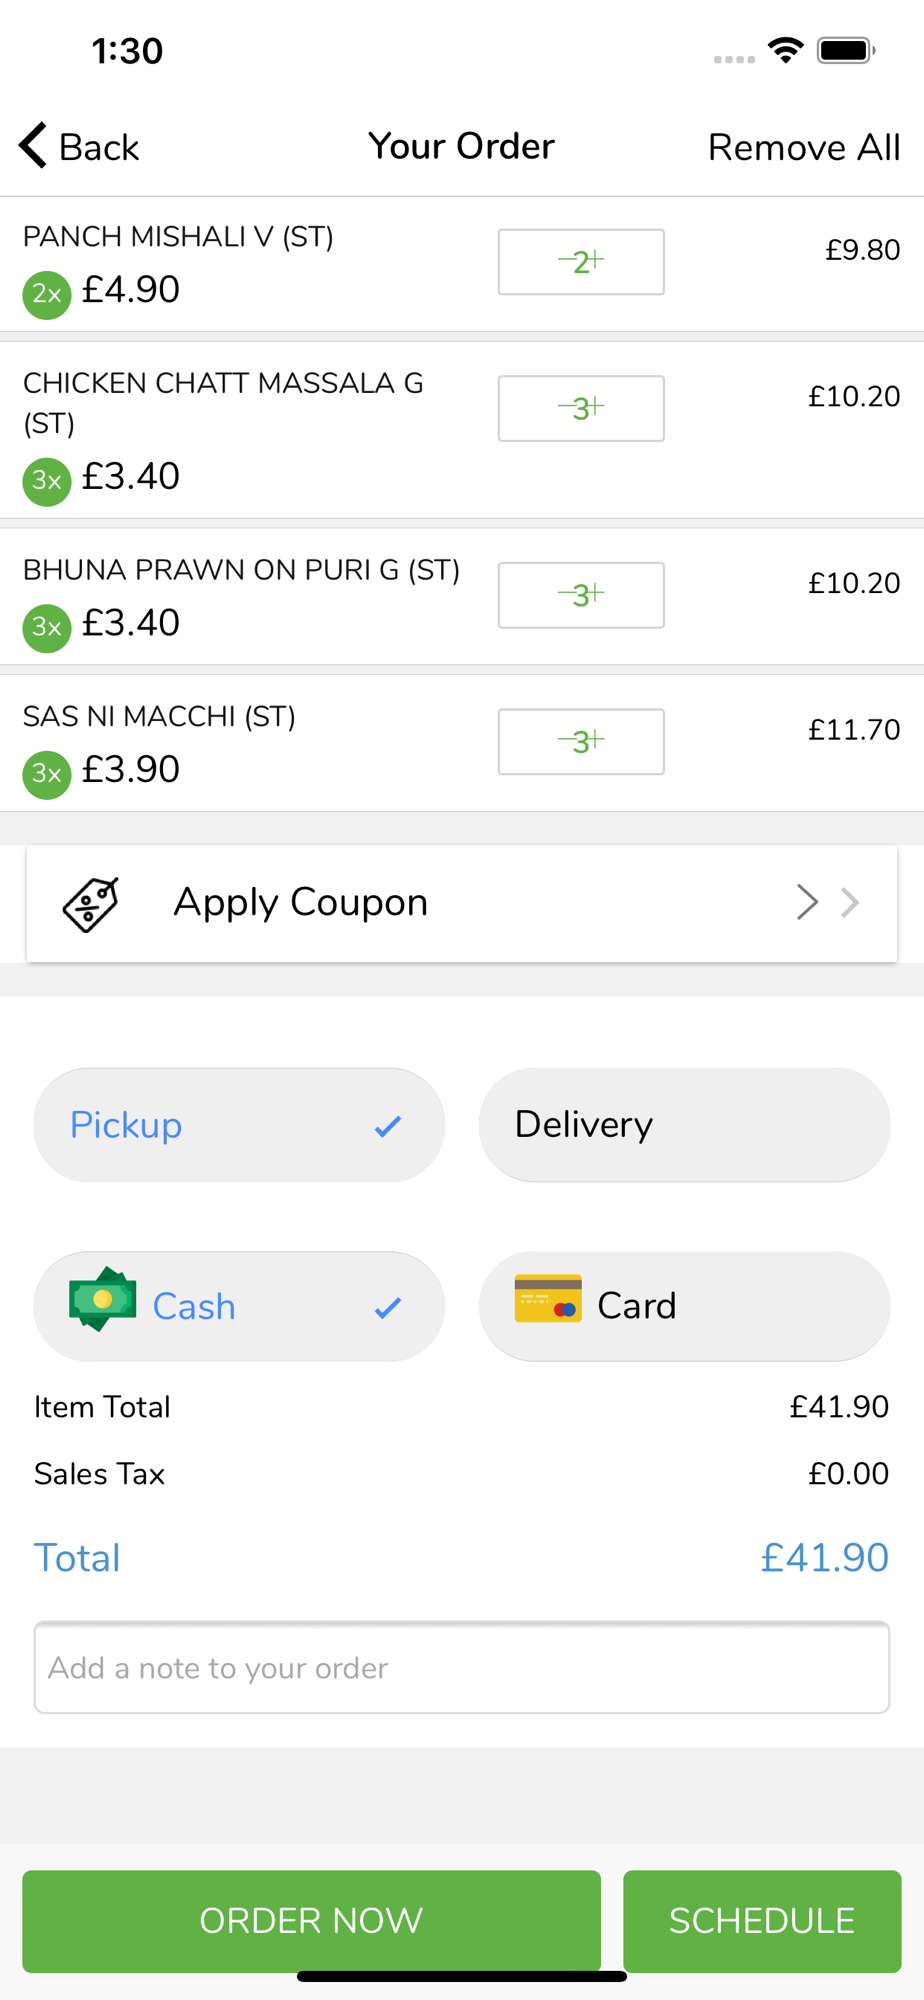Click the yellow credit card icon
This screenshot has height=2000, width=924.
548,1298
